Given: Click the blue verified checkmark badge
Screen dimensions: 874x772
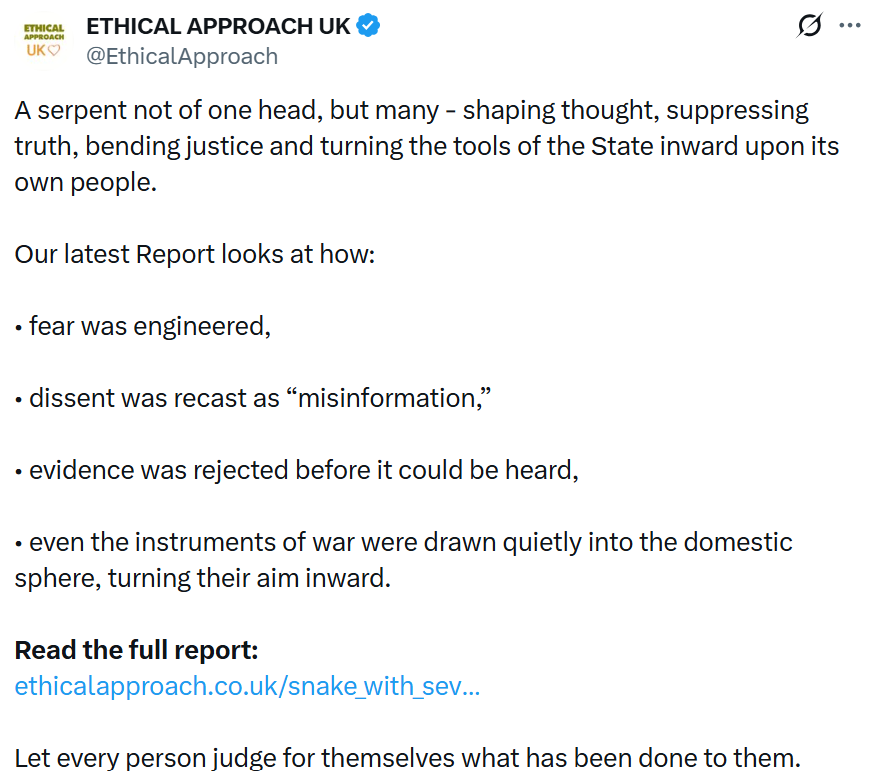Looking at the screenshot, I should [x=368, y=26].
